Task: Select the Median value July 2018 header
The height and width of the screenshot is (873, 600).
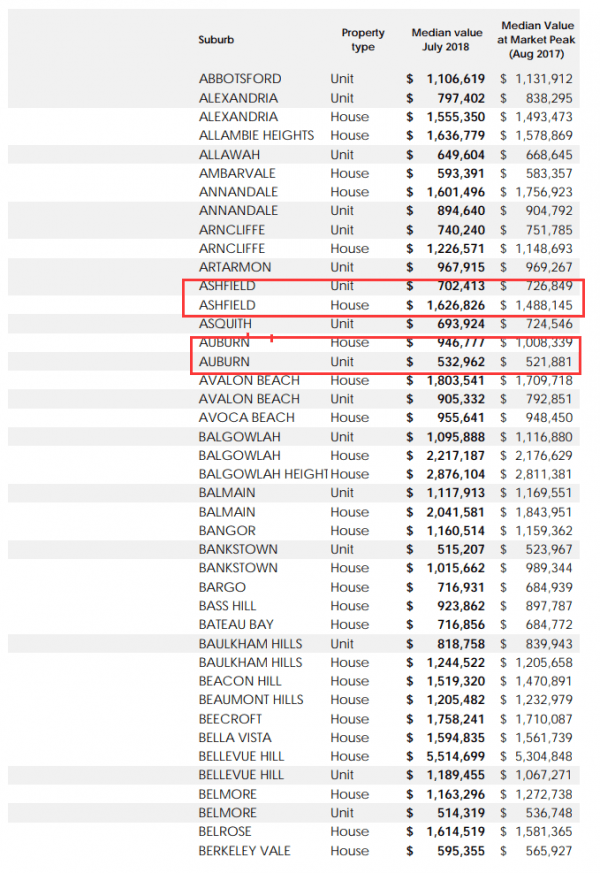Action: pyautogui.click(x=446, y=40)
